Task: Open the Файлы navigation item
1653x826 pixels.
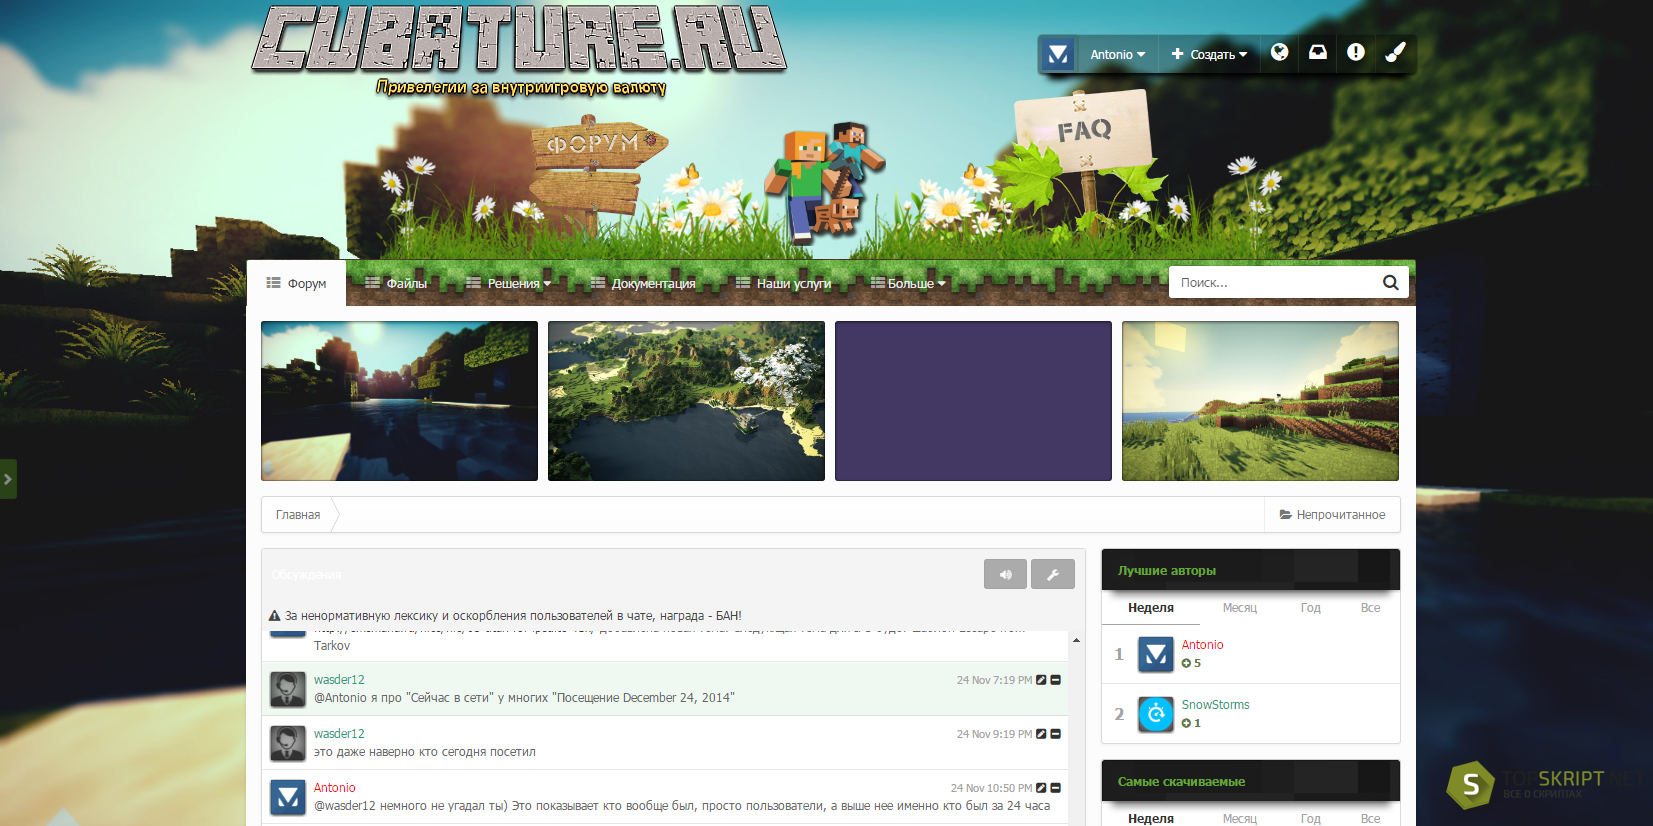Action: [x=396, y=283]
